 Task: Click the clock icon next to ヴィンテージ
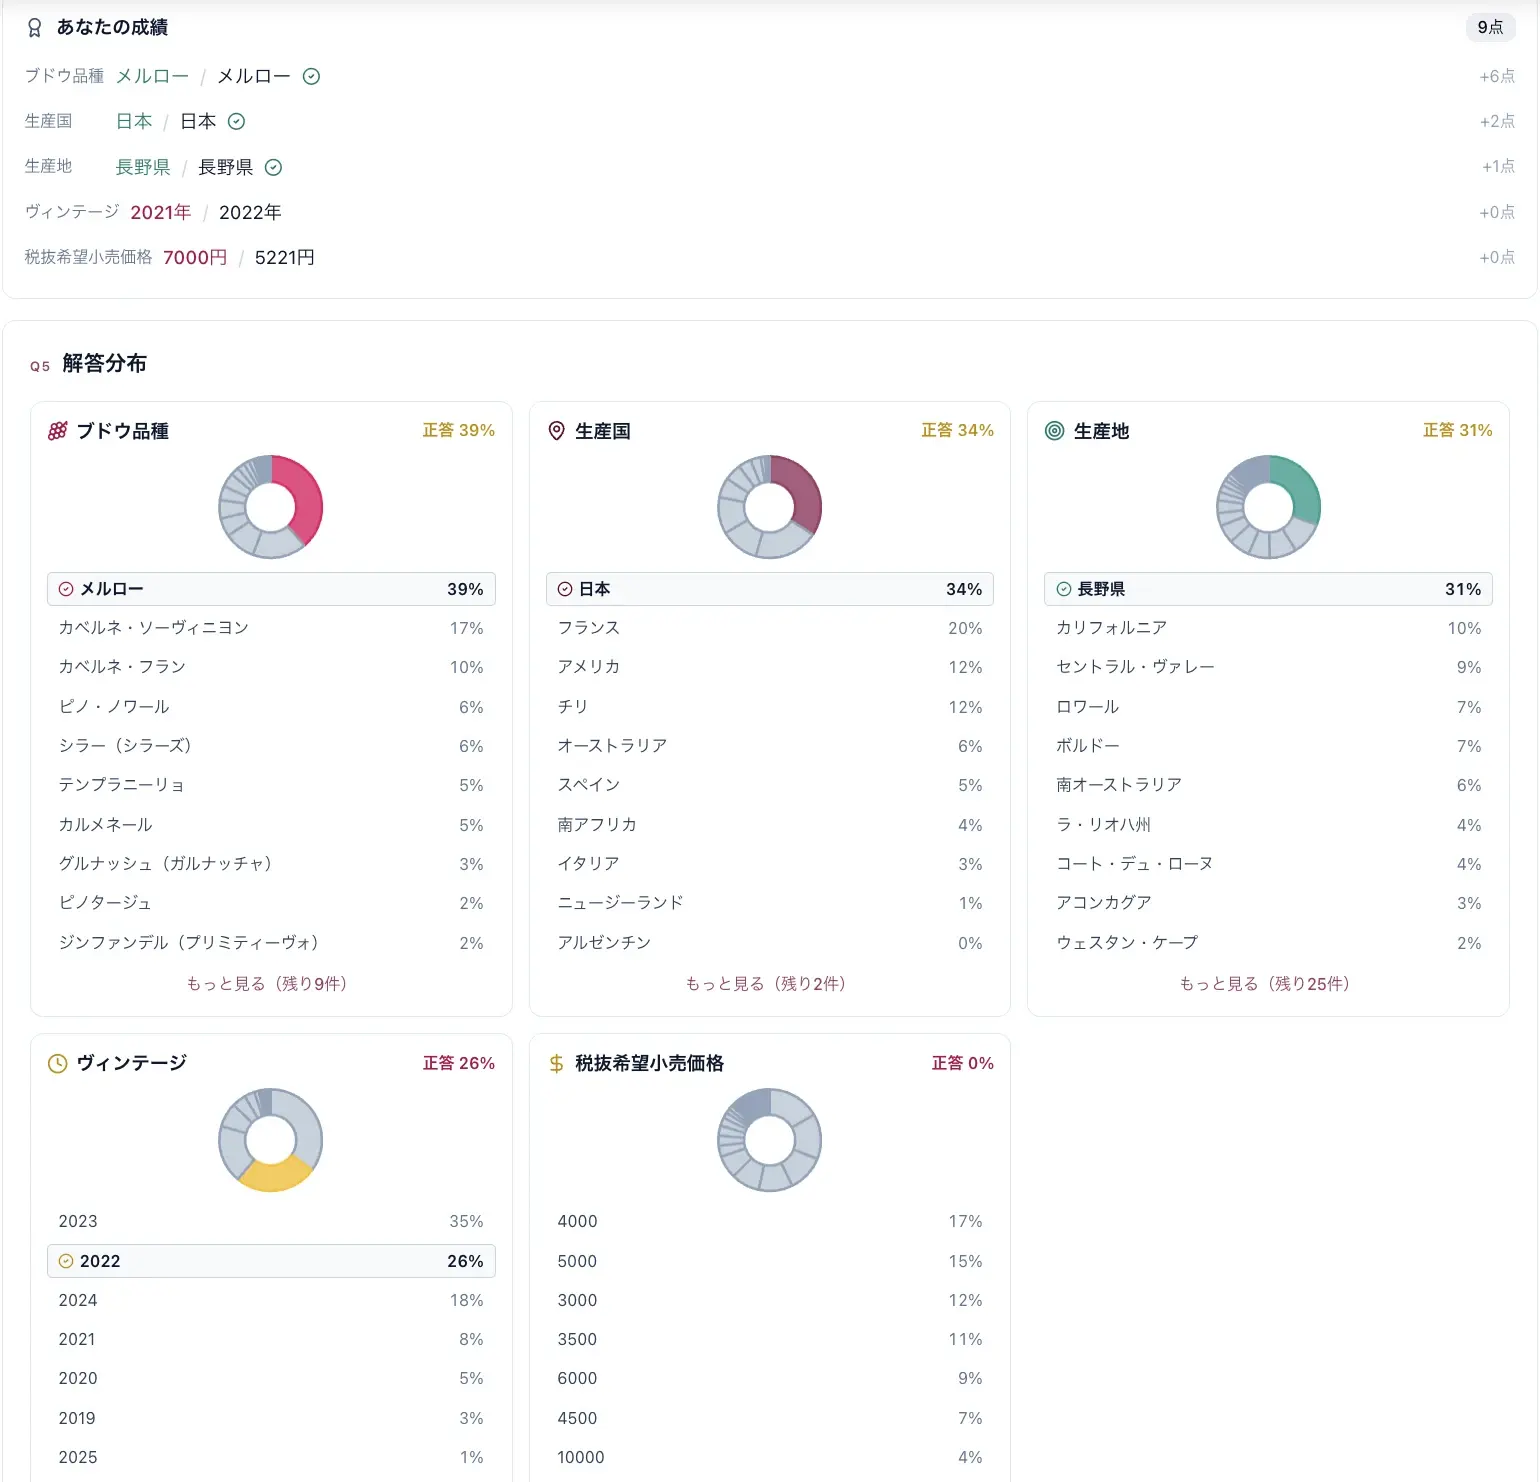click(58, 1064)
